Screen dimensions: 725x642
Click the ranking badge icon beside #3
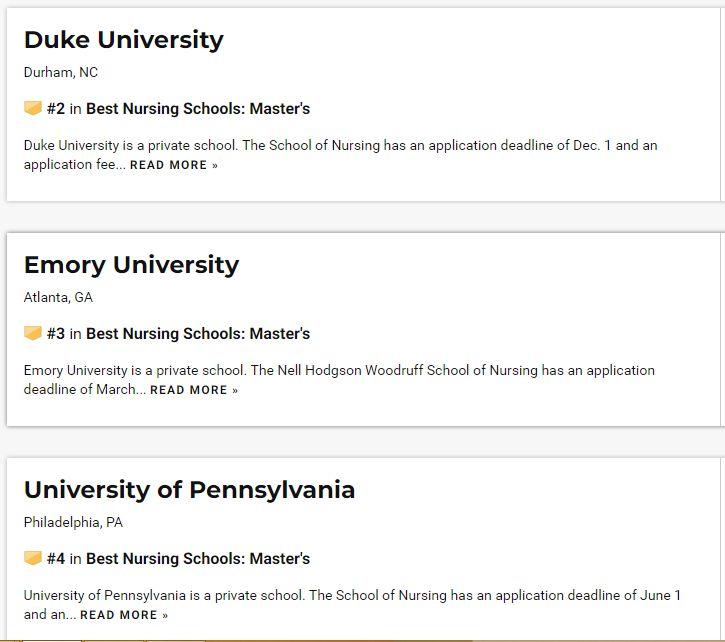[x=33, y=333]
